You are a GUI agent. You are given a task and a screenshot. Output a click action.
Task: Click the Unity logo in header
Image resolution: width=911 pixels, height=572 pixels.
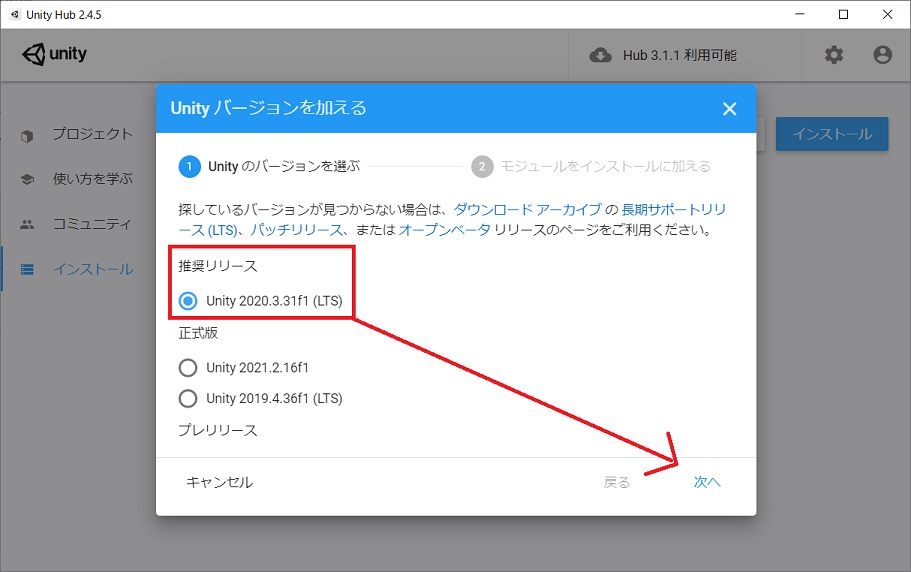click(55, 54)
